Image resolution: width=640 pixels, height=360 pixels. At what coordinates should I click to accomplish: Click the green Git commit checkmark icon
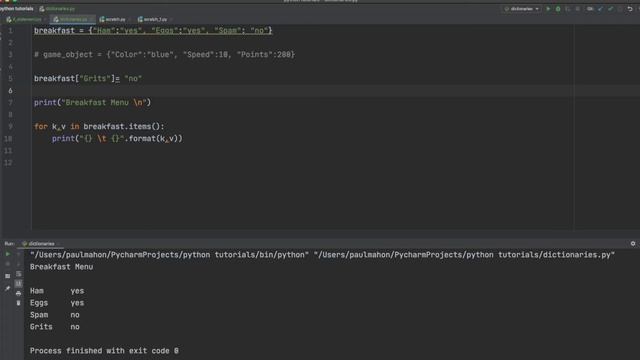[x=611, y=9]
